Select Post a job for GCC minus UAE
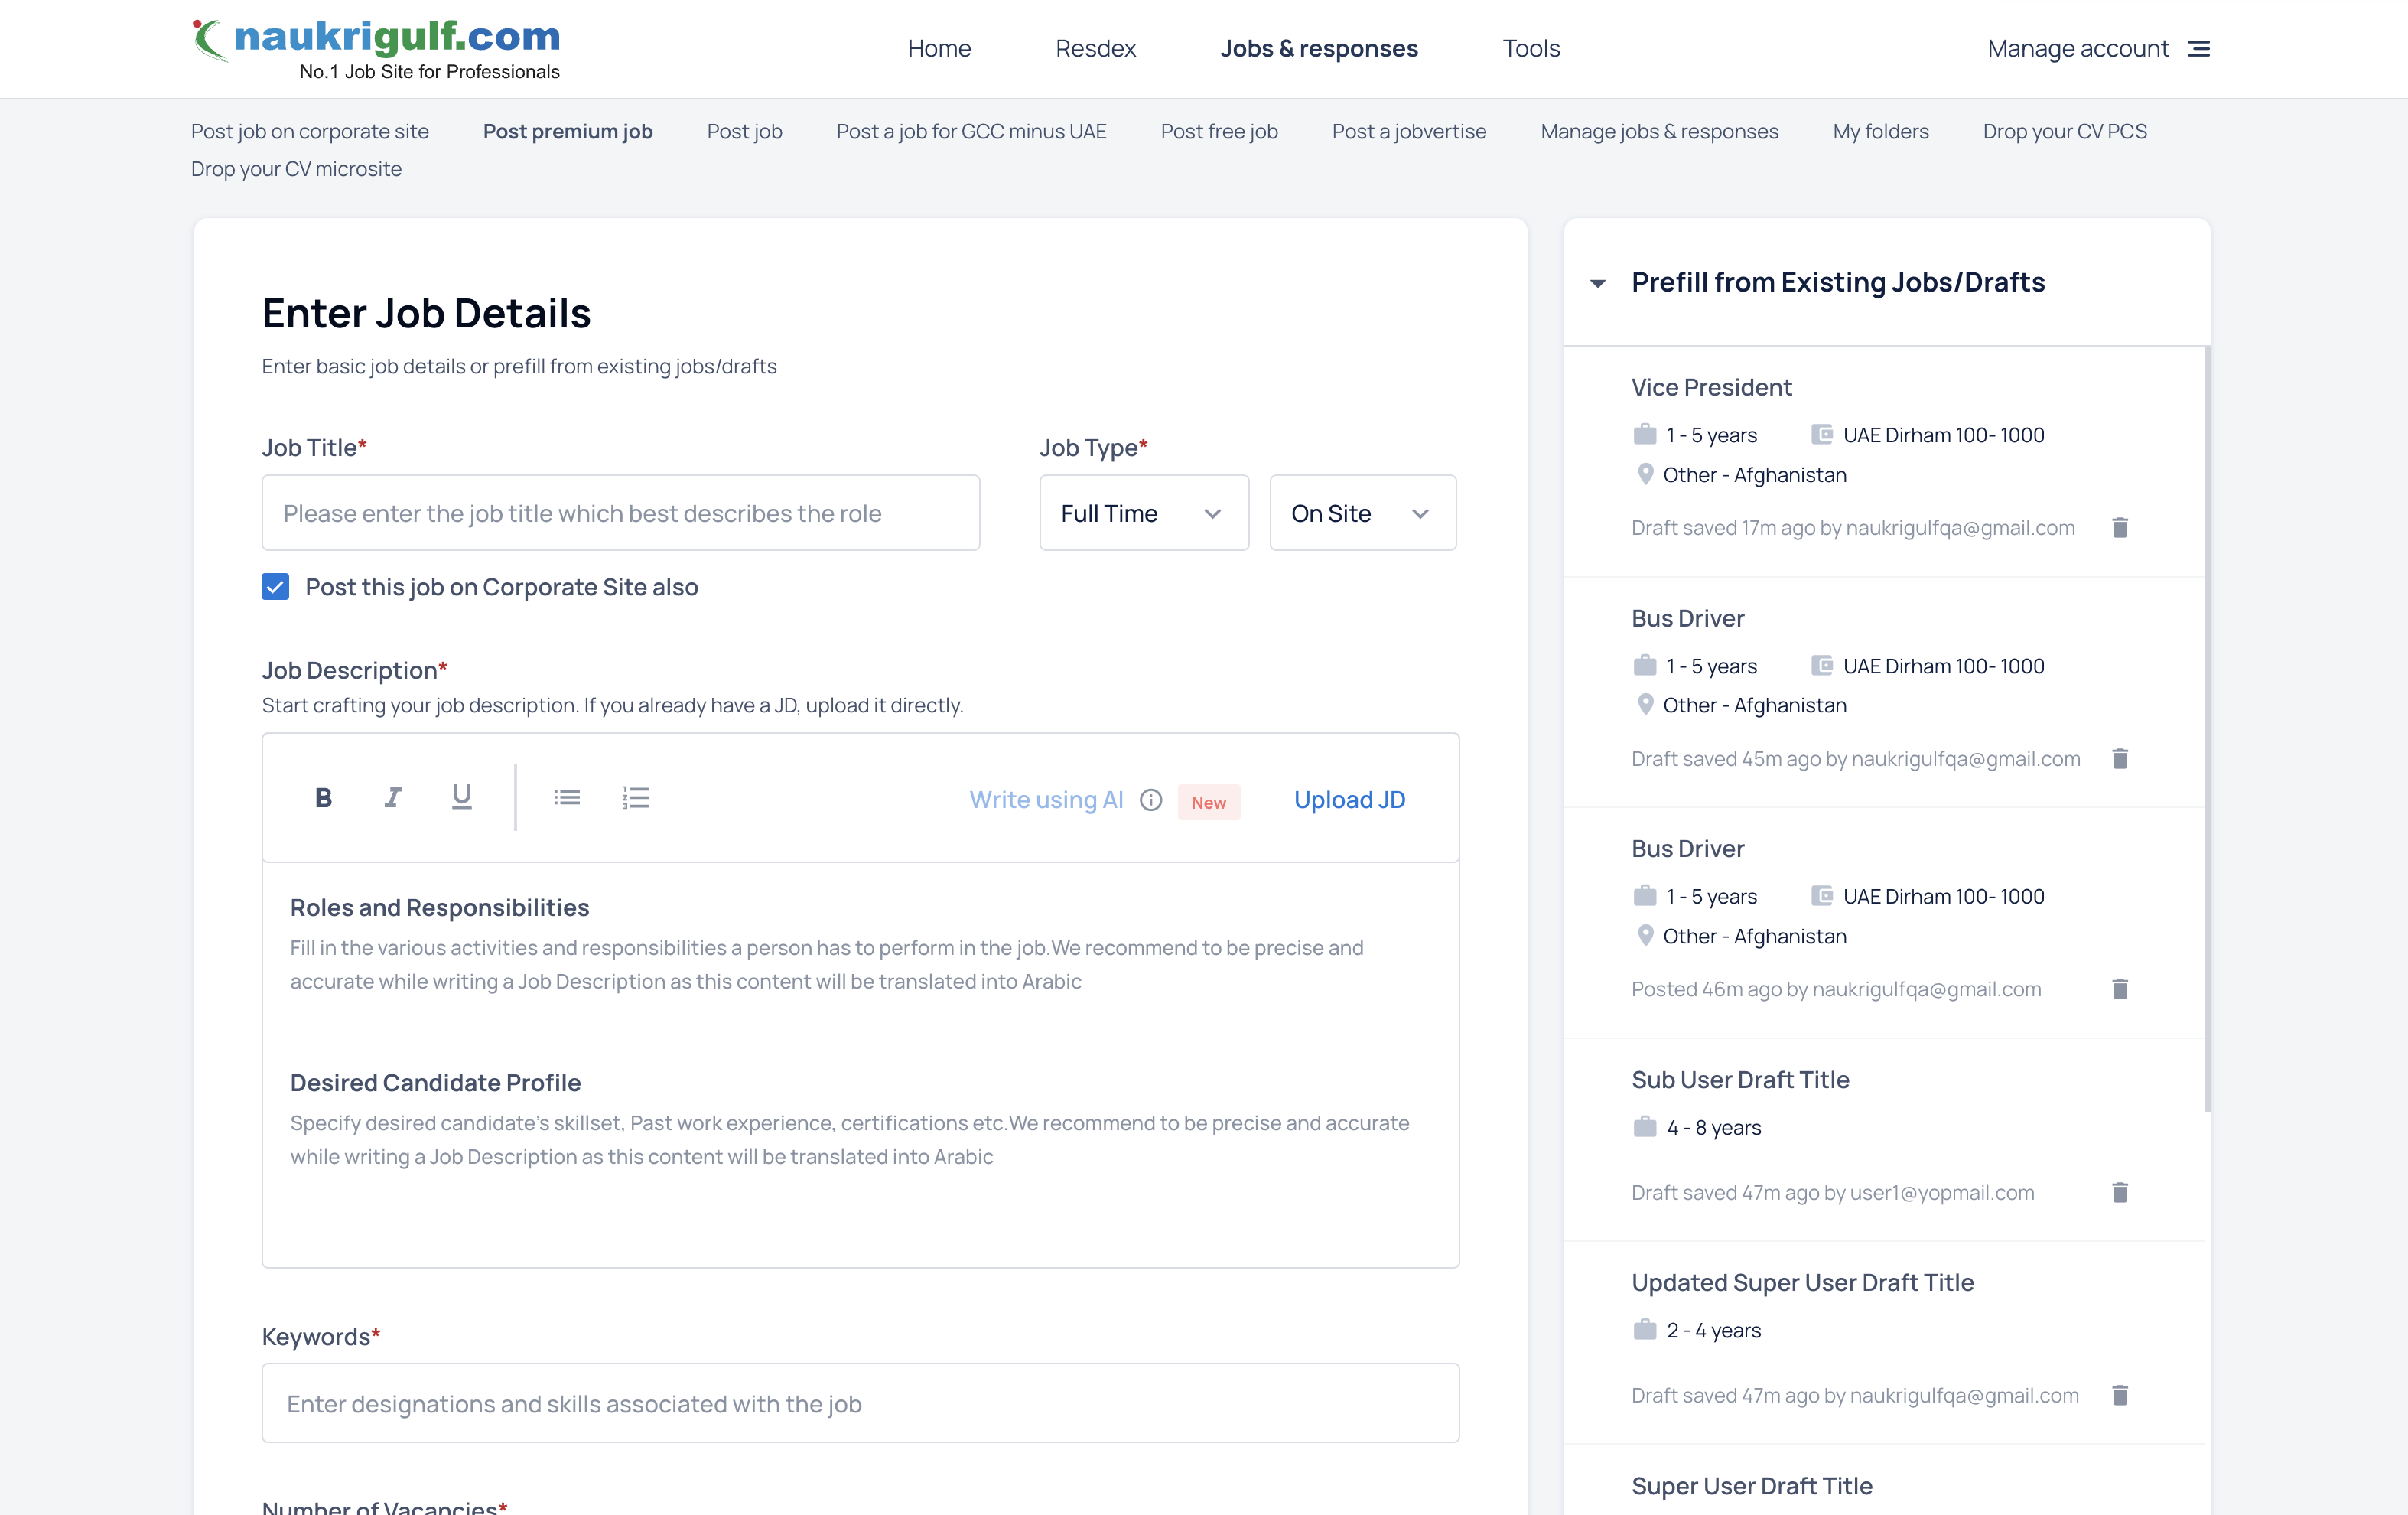The image size is (2408, 1515). point(971,131)
